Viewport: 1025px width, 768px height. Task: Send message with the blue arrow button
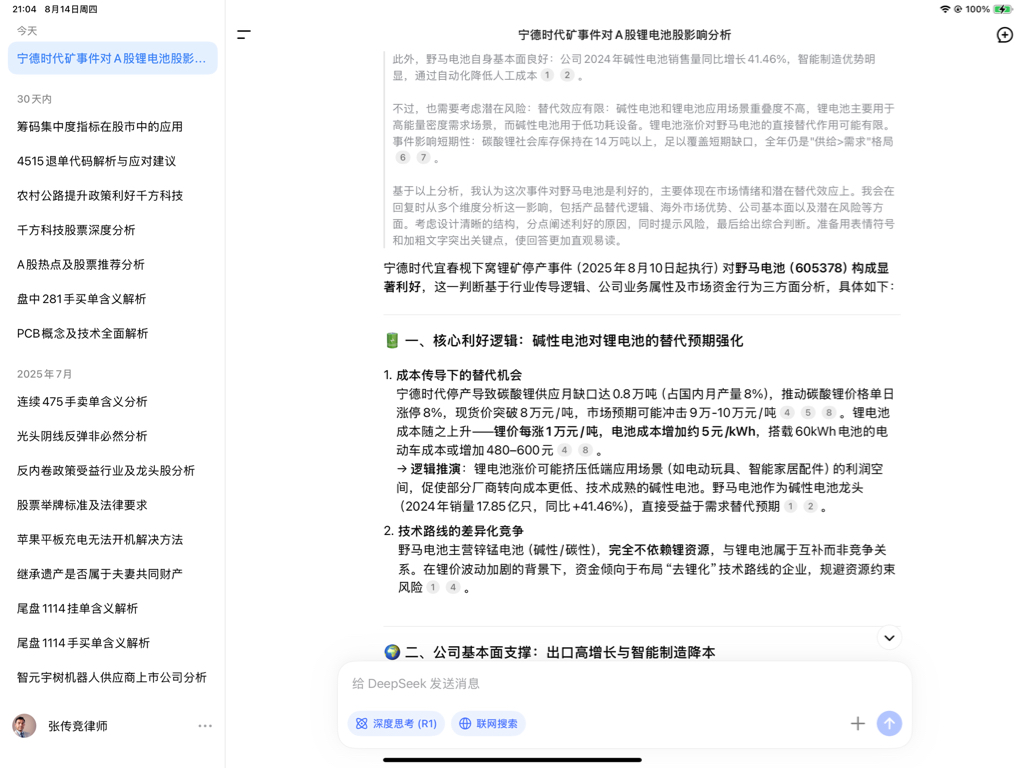[x=889, y=723]
